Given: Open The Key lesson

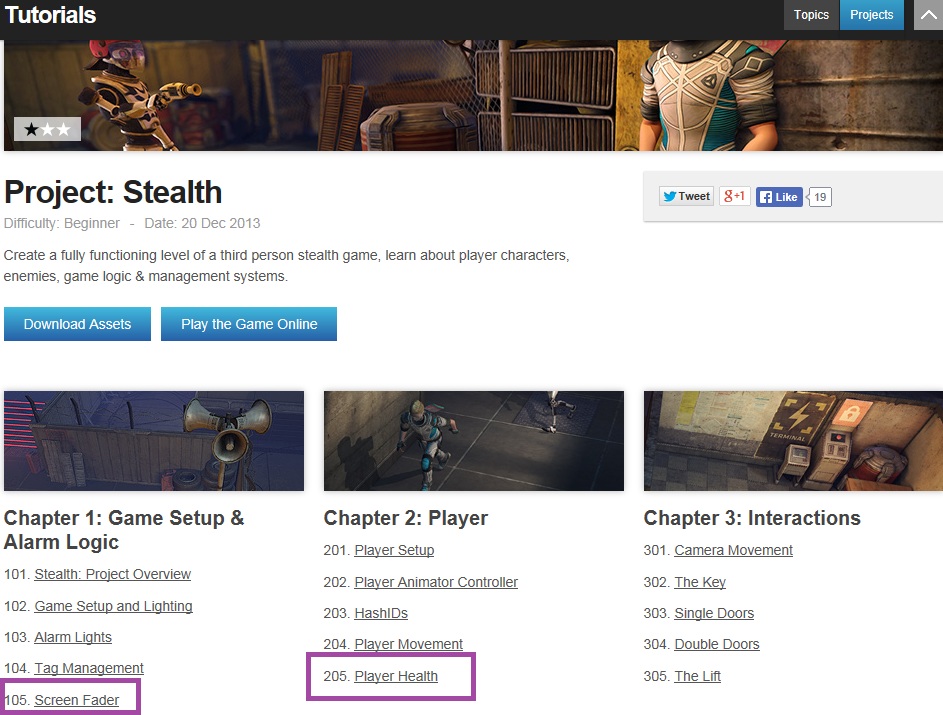Looking at the screenshot, I should 700,582.
